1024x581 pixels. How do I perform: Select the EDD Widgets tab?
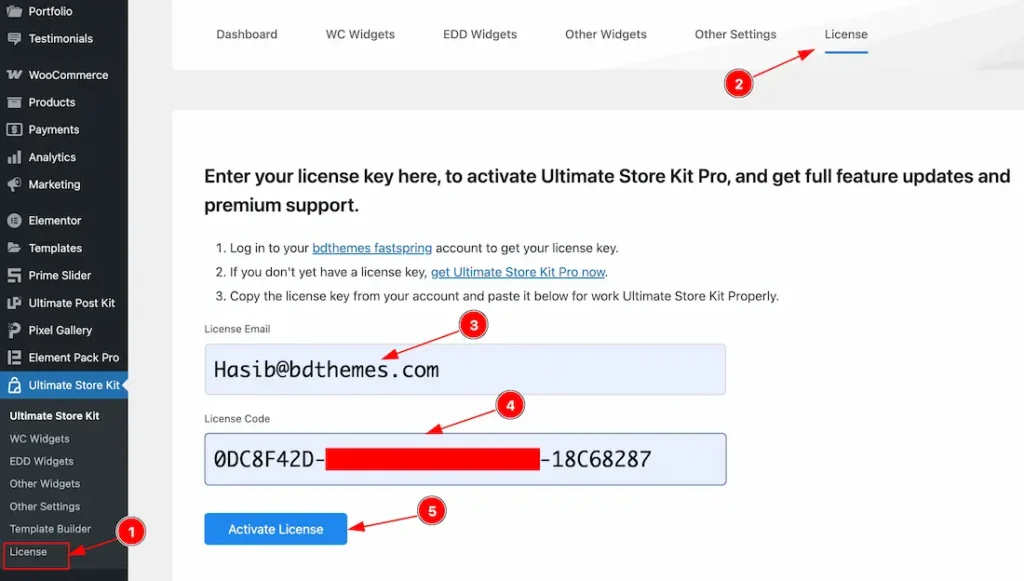click(x=480, y=34)
